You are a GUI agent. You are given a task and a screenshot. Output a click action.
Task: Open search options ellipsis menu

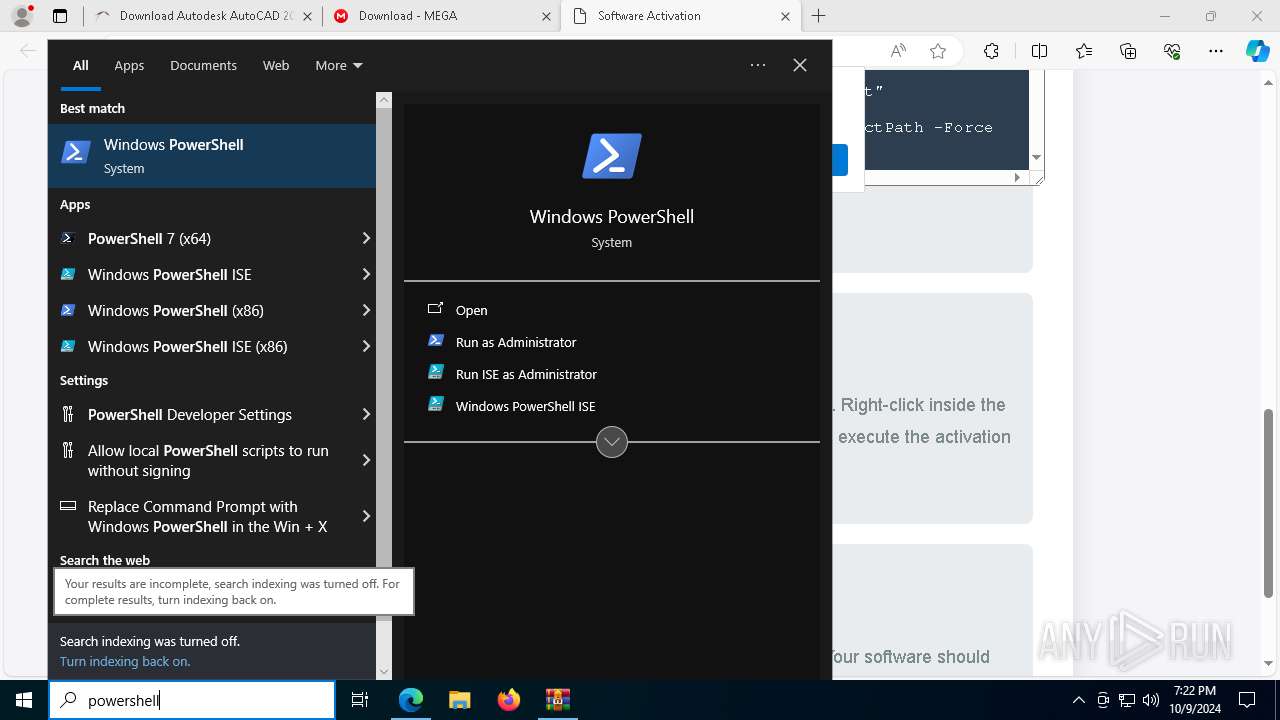point(758,65)
